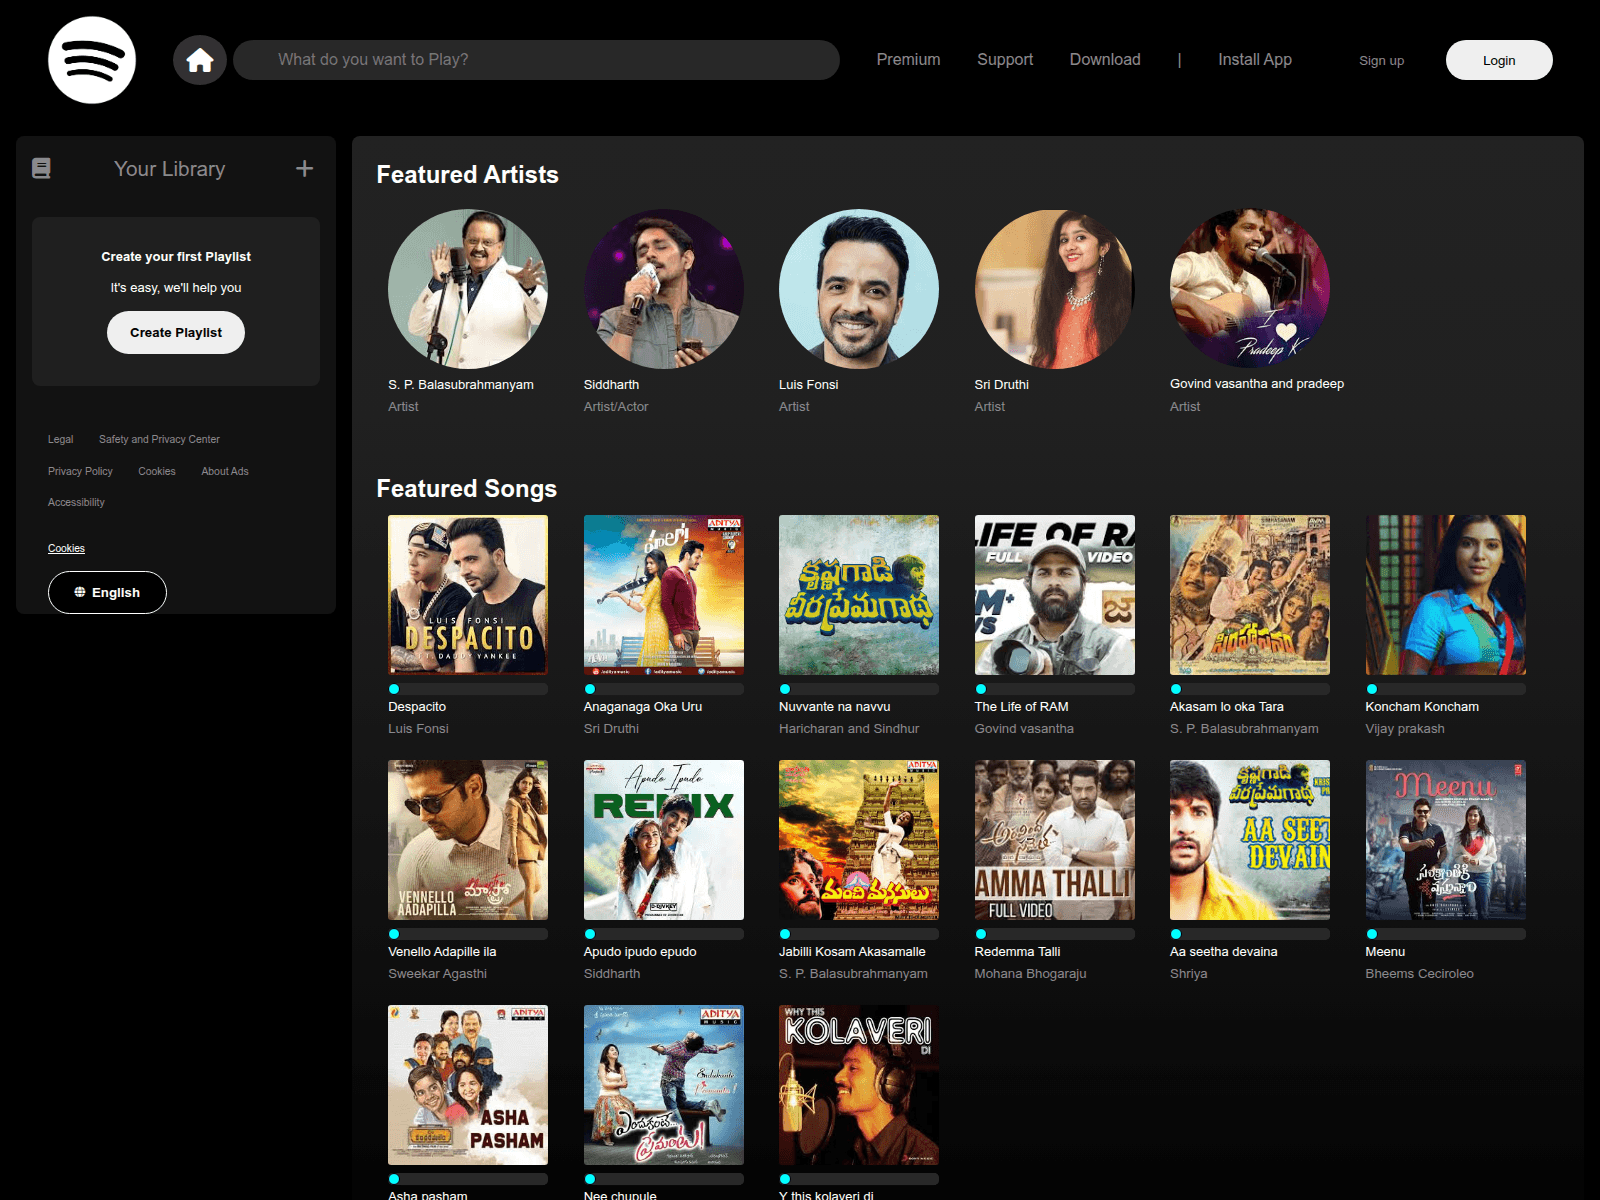The image size is (1600, 1200).
Task: Open the Accessibility link
Action: 76,502
